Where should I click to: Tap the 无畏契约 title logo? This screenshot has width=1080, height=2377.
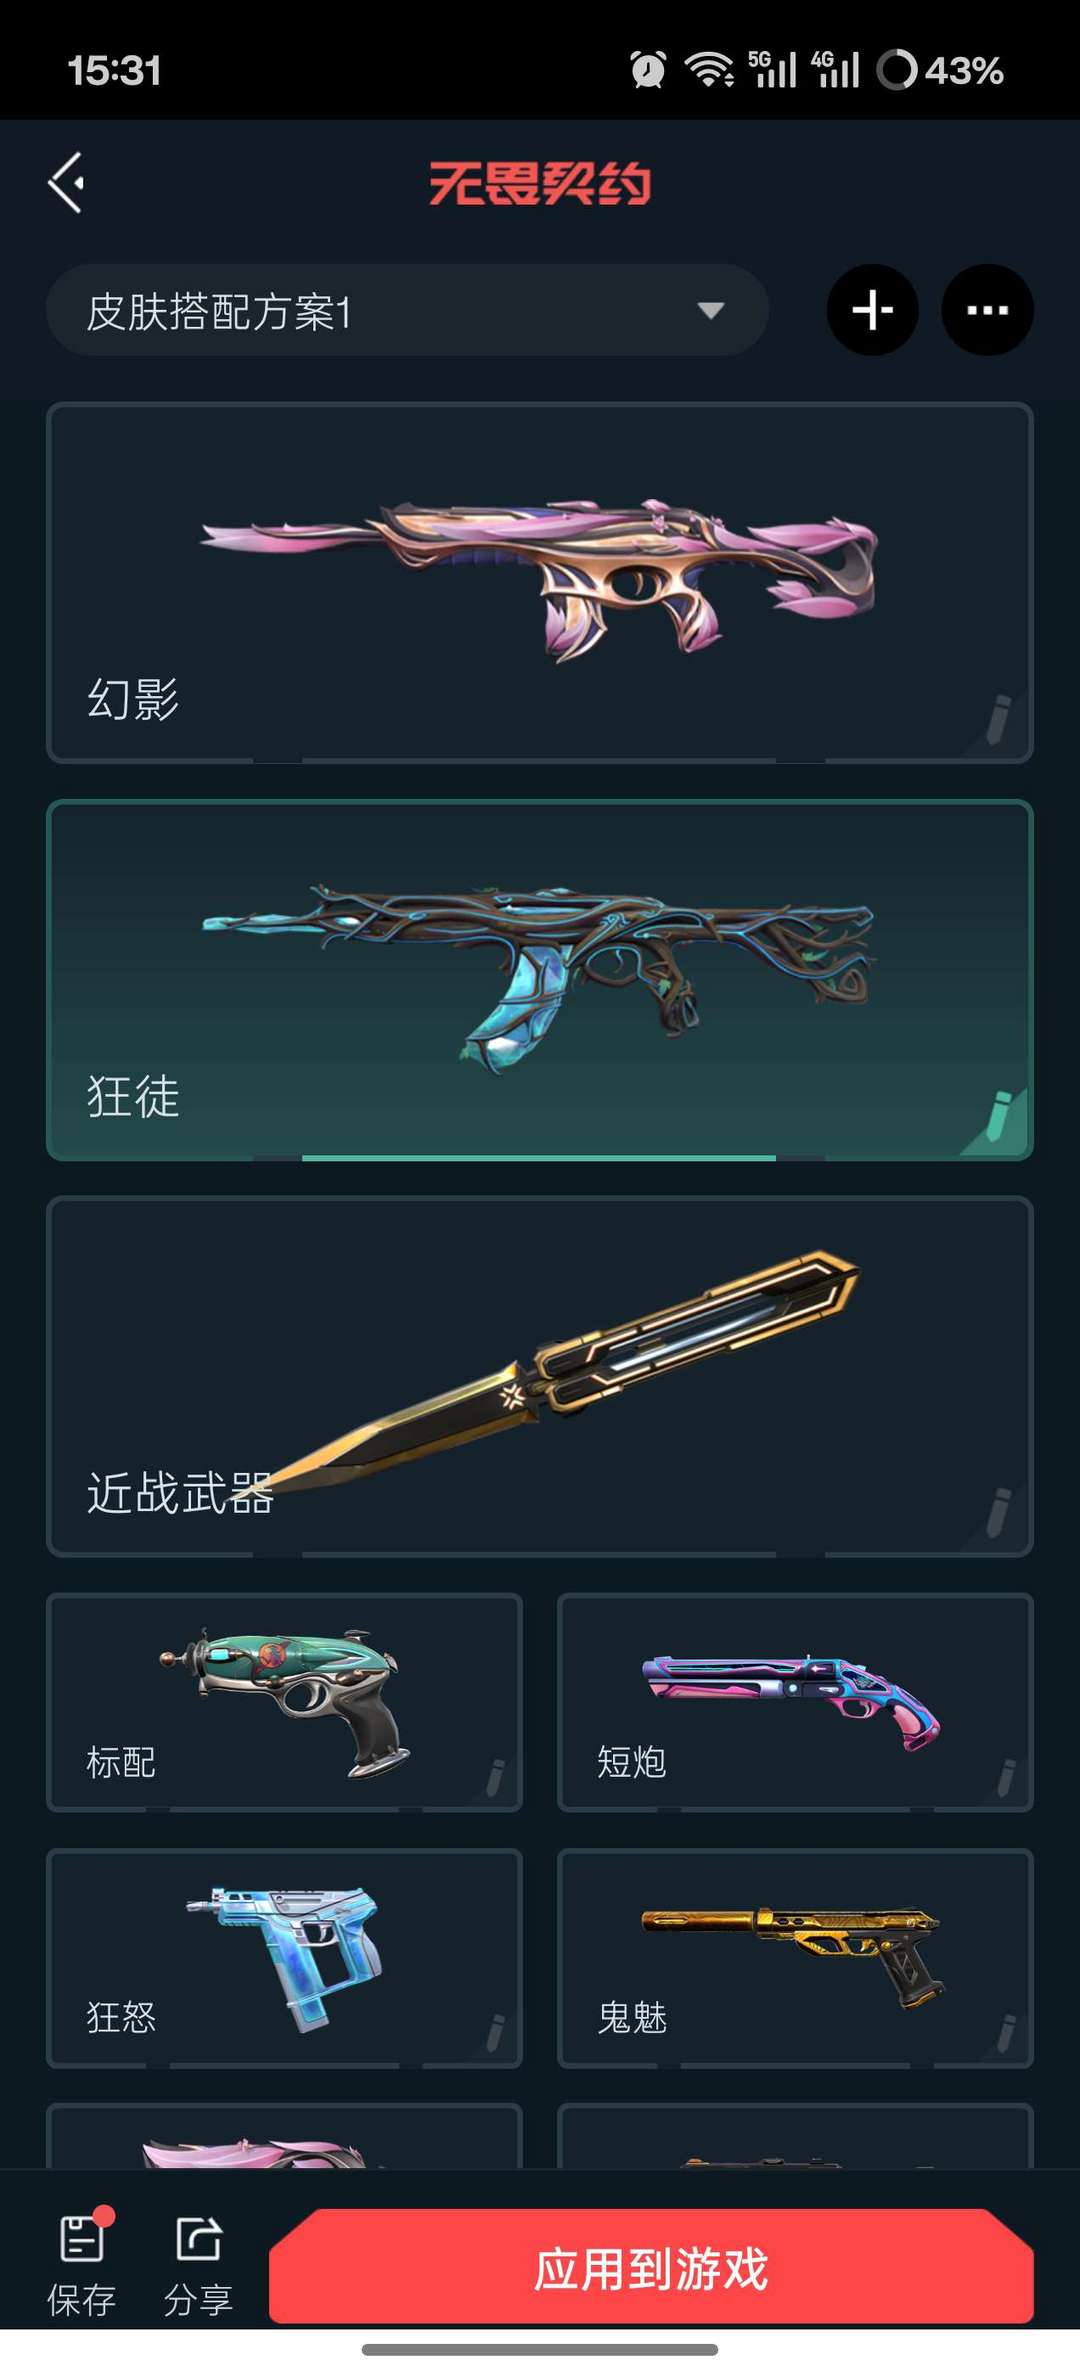point(540,184)
